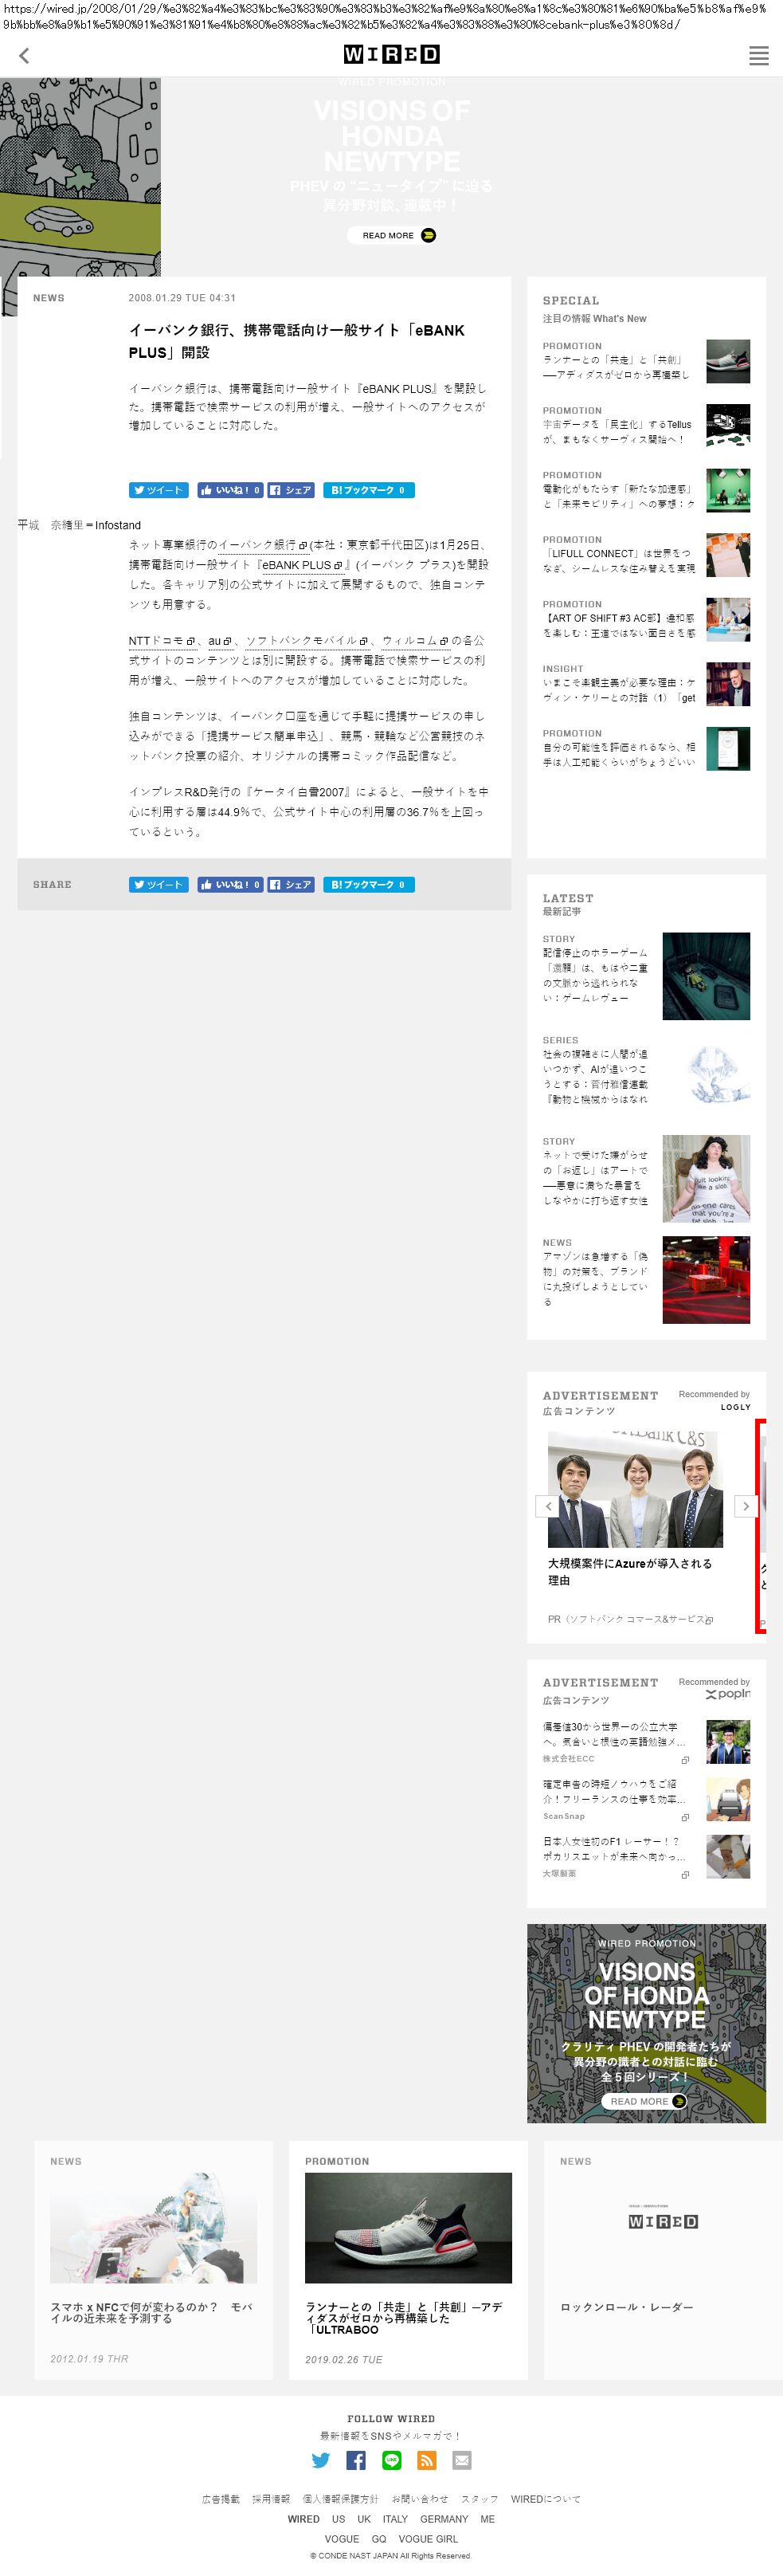Click Like button in SHARE bar
The height and width of the screenshot is (2576, 783).
tap(230, 884)
